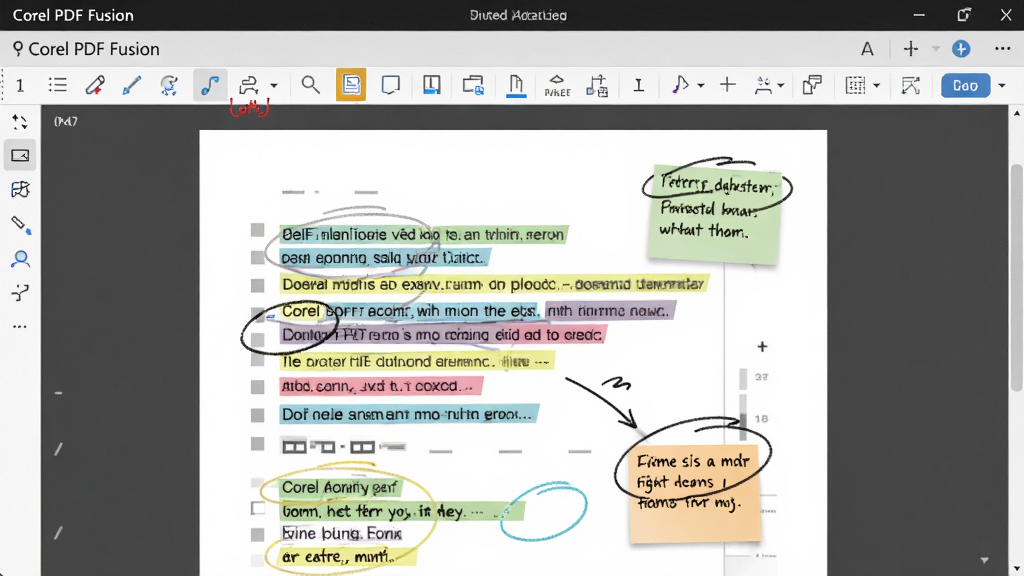Select the orange sticky note
The height and width of the screenshot is (576, 1024).
[695, 493]
